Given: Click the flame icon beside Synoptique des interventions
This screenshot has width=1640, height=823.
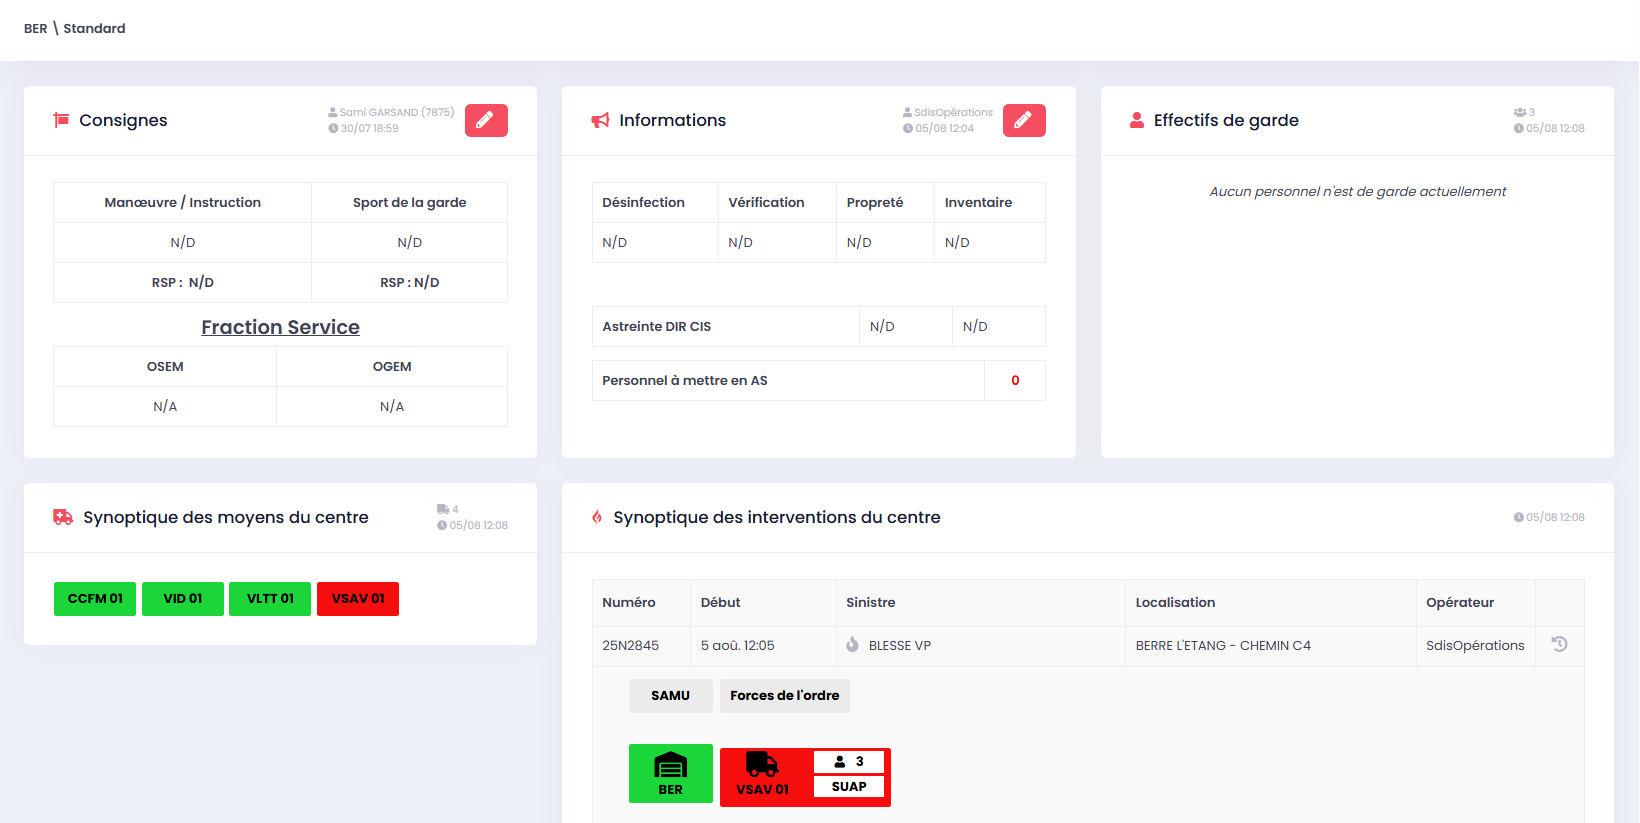Looking at the screenshot, I should pyautogui.click(x=597, y=517).
